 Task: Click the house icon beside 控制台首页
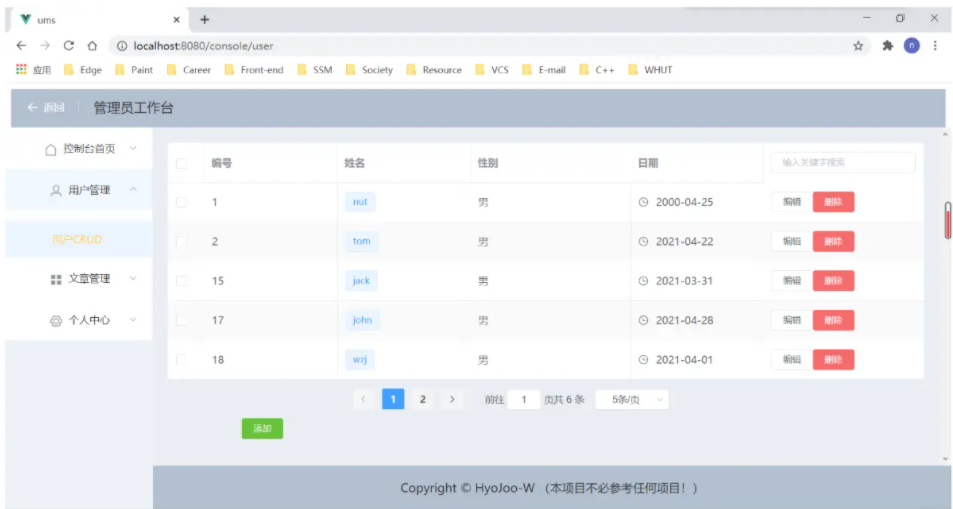51,149
